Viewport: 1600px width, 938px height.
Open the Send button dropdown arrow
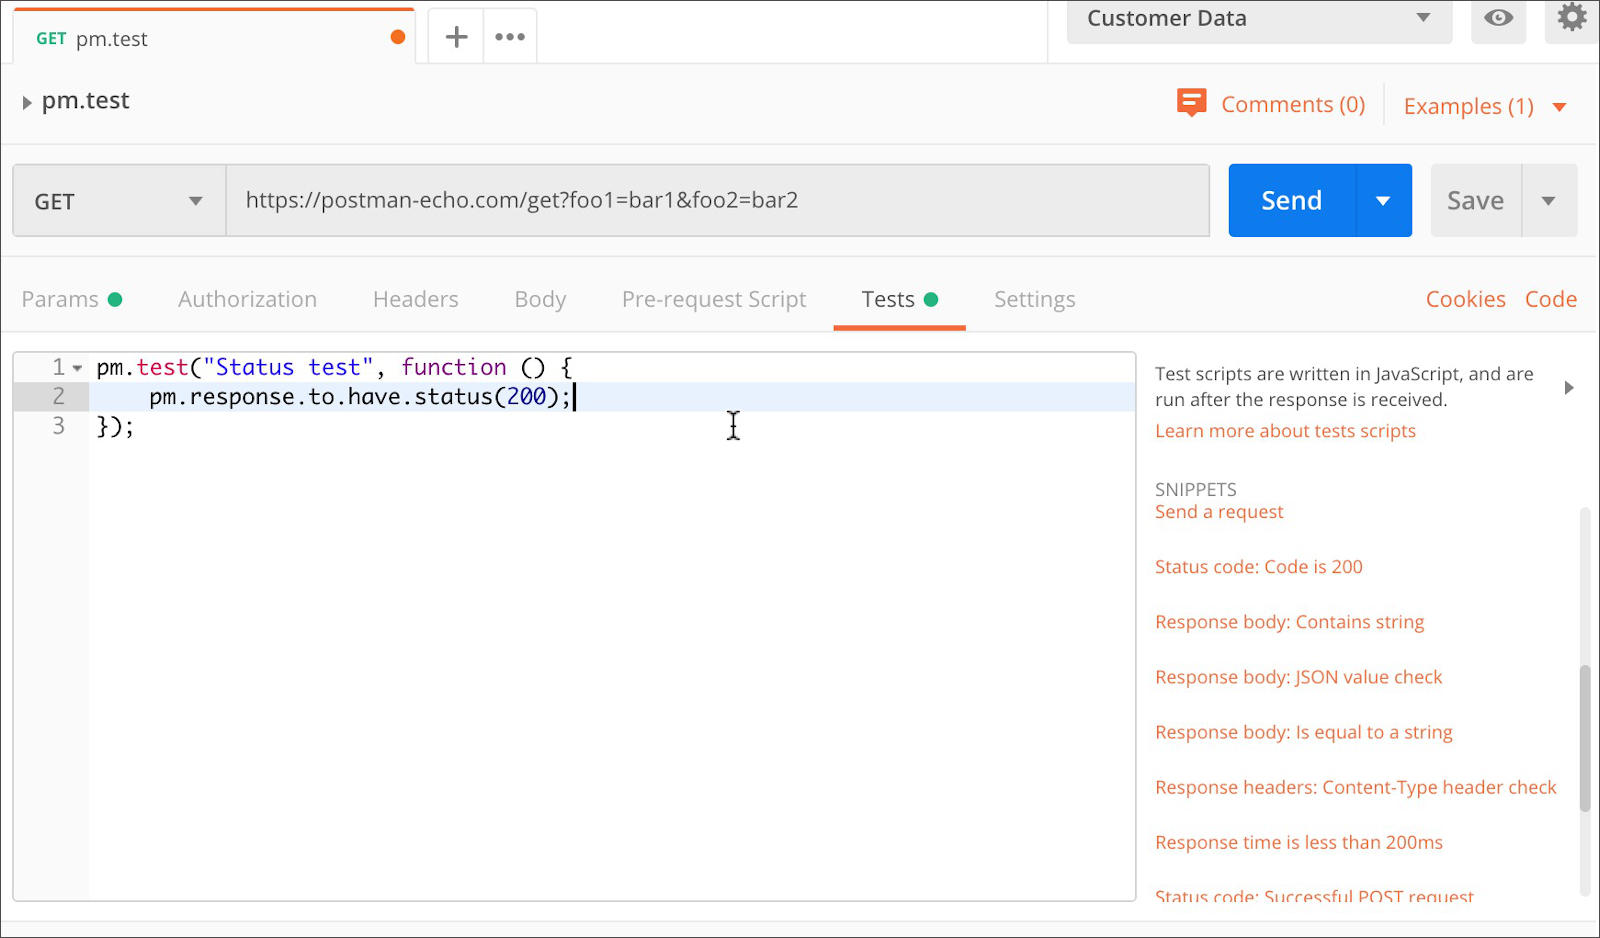[1384, 200]
